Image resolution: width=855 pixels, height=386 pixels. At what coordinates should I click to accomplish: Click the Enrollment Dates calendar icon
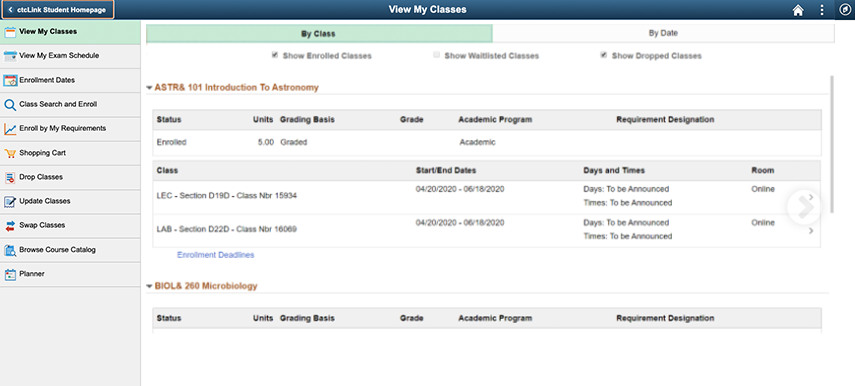point(10,80)
